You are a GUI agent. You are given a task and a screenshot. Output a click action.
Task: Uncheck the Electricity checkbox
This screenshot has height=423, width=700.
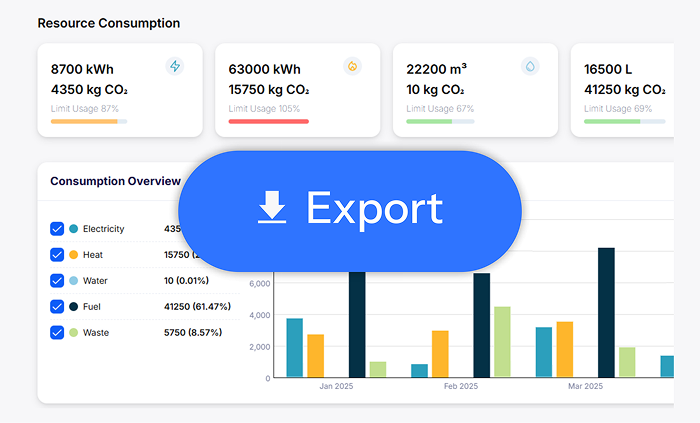click(x=57, y=229)
